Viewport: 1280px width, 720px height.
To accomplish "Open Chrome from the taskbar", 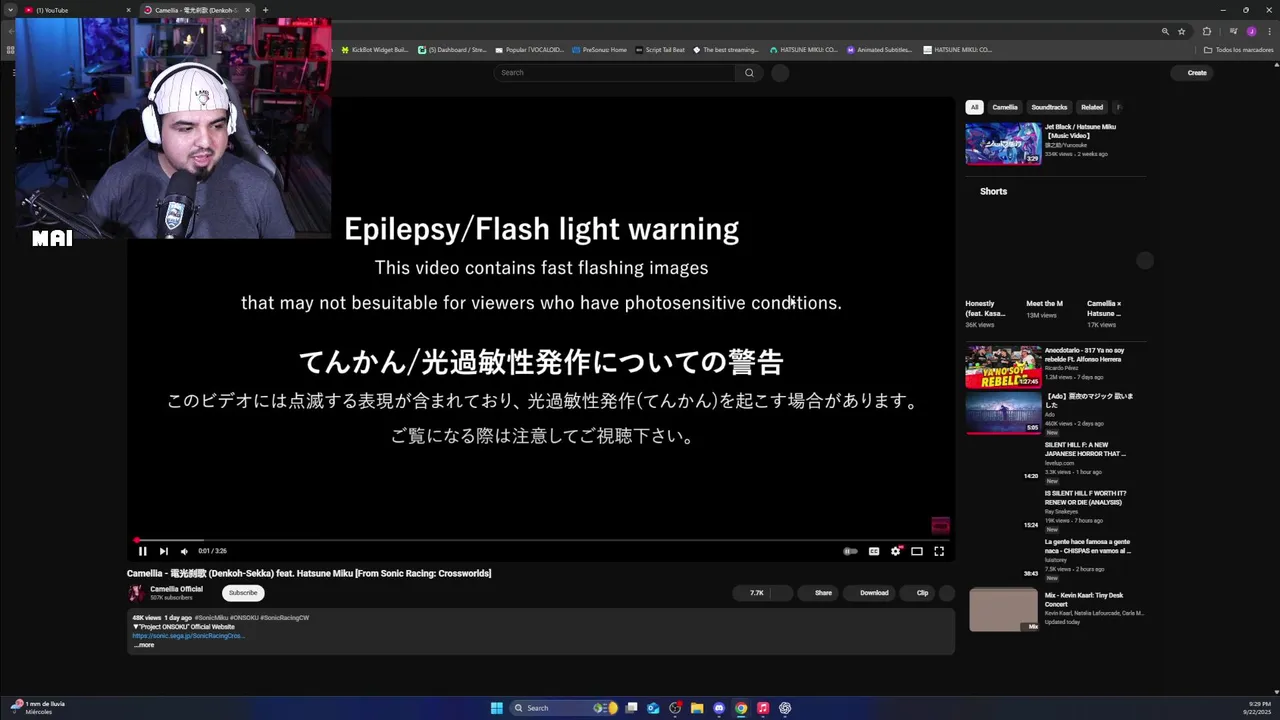I will coord(741,708).
